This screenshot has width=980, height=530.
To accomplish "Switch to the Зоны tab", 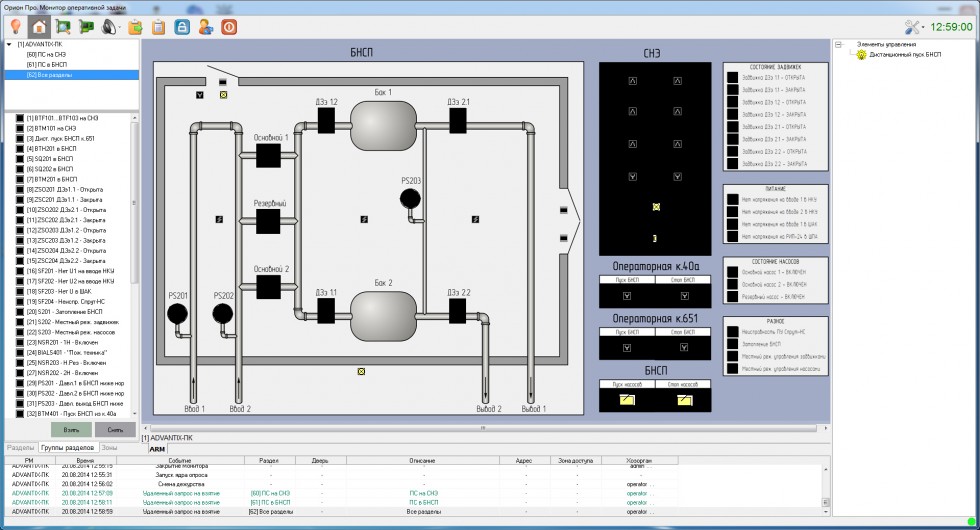I will click(110, 448).
